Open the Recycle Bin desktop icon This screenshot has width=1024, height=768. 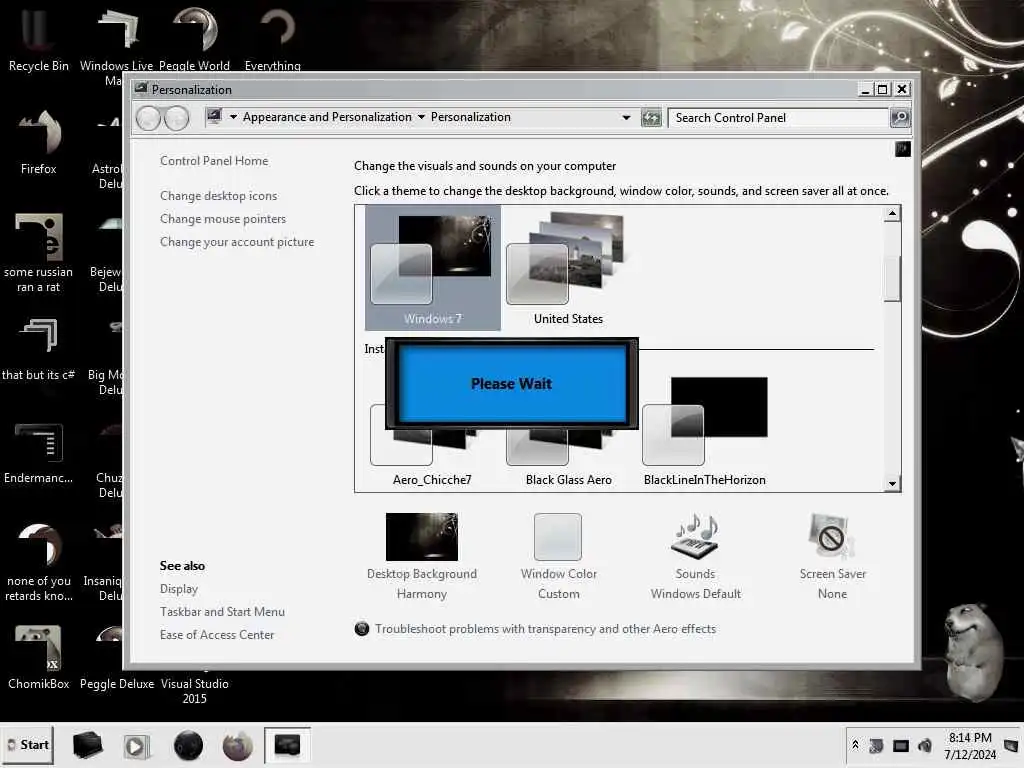[38, 38]
